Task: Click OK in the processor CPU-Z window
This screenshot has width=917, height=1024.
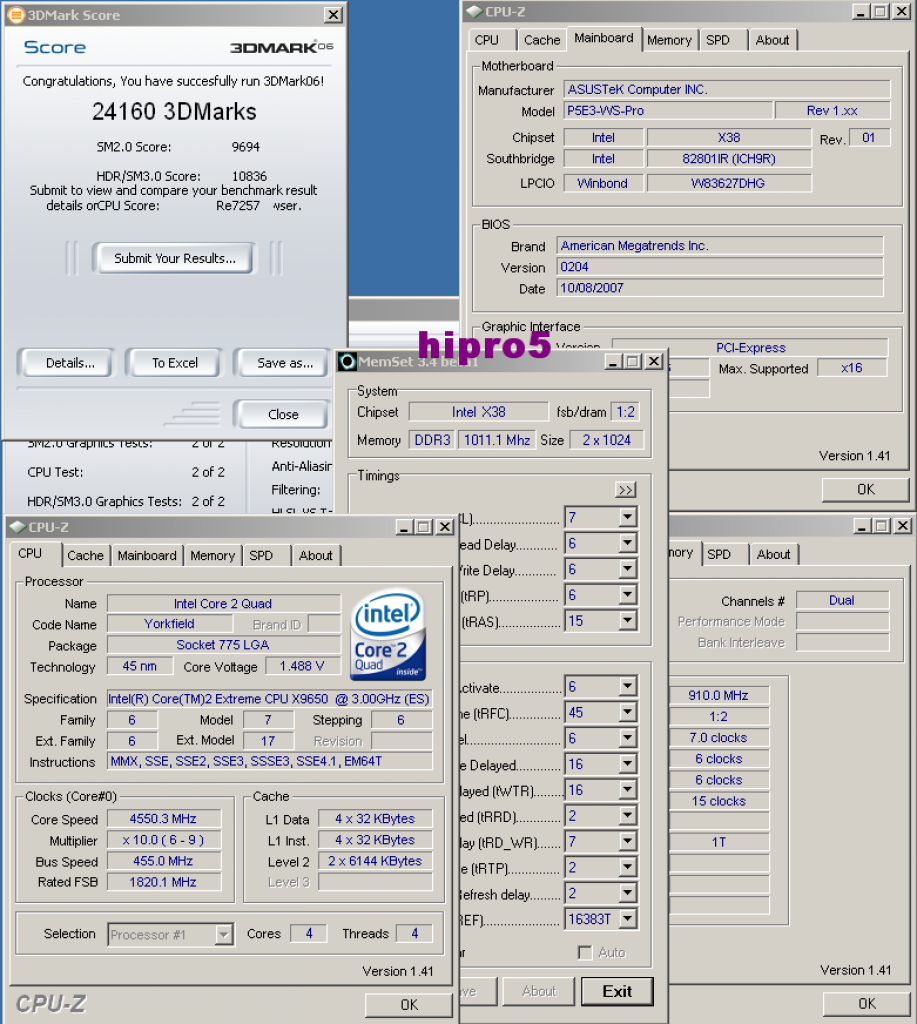Action: click(409, 1004)
